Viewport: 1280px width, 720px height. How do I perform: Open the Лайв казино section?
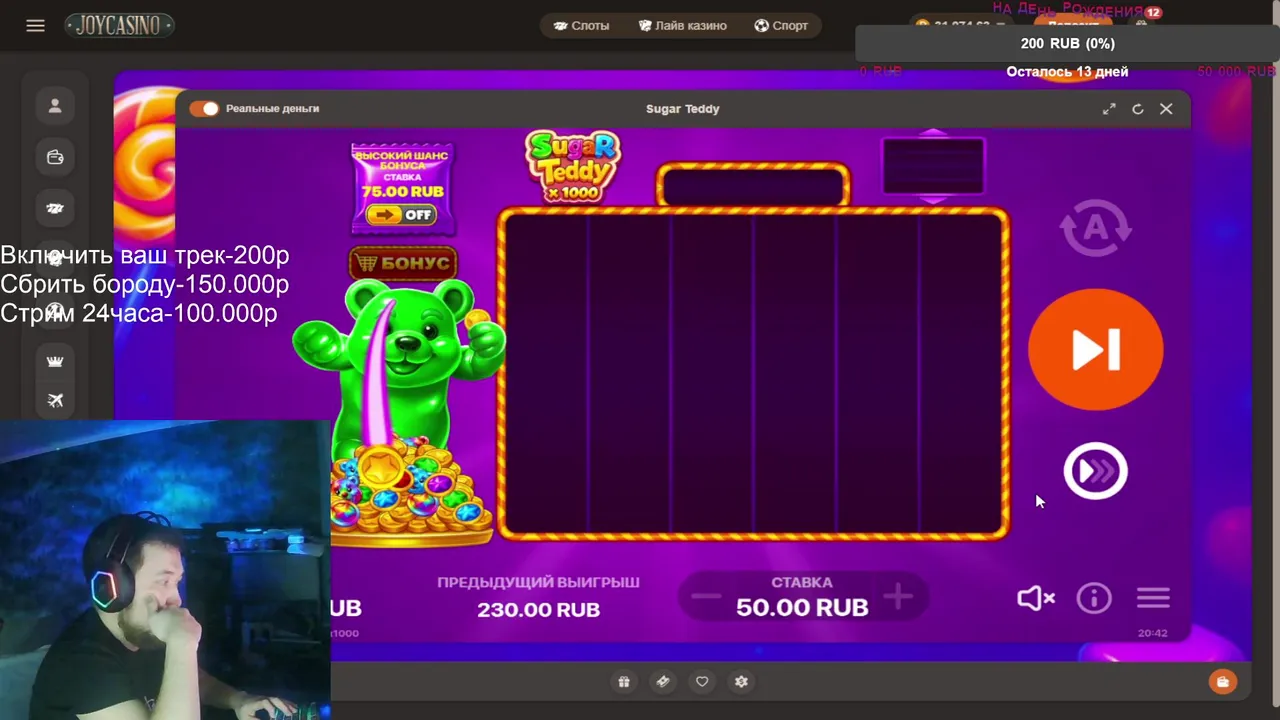click(x=683, y=26)
